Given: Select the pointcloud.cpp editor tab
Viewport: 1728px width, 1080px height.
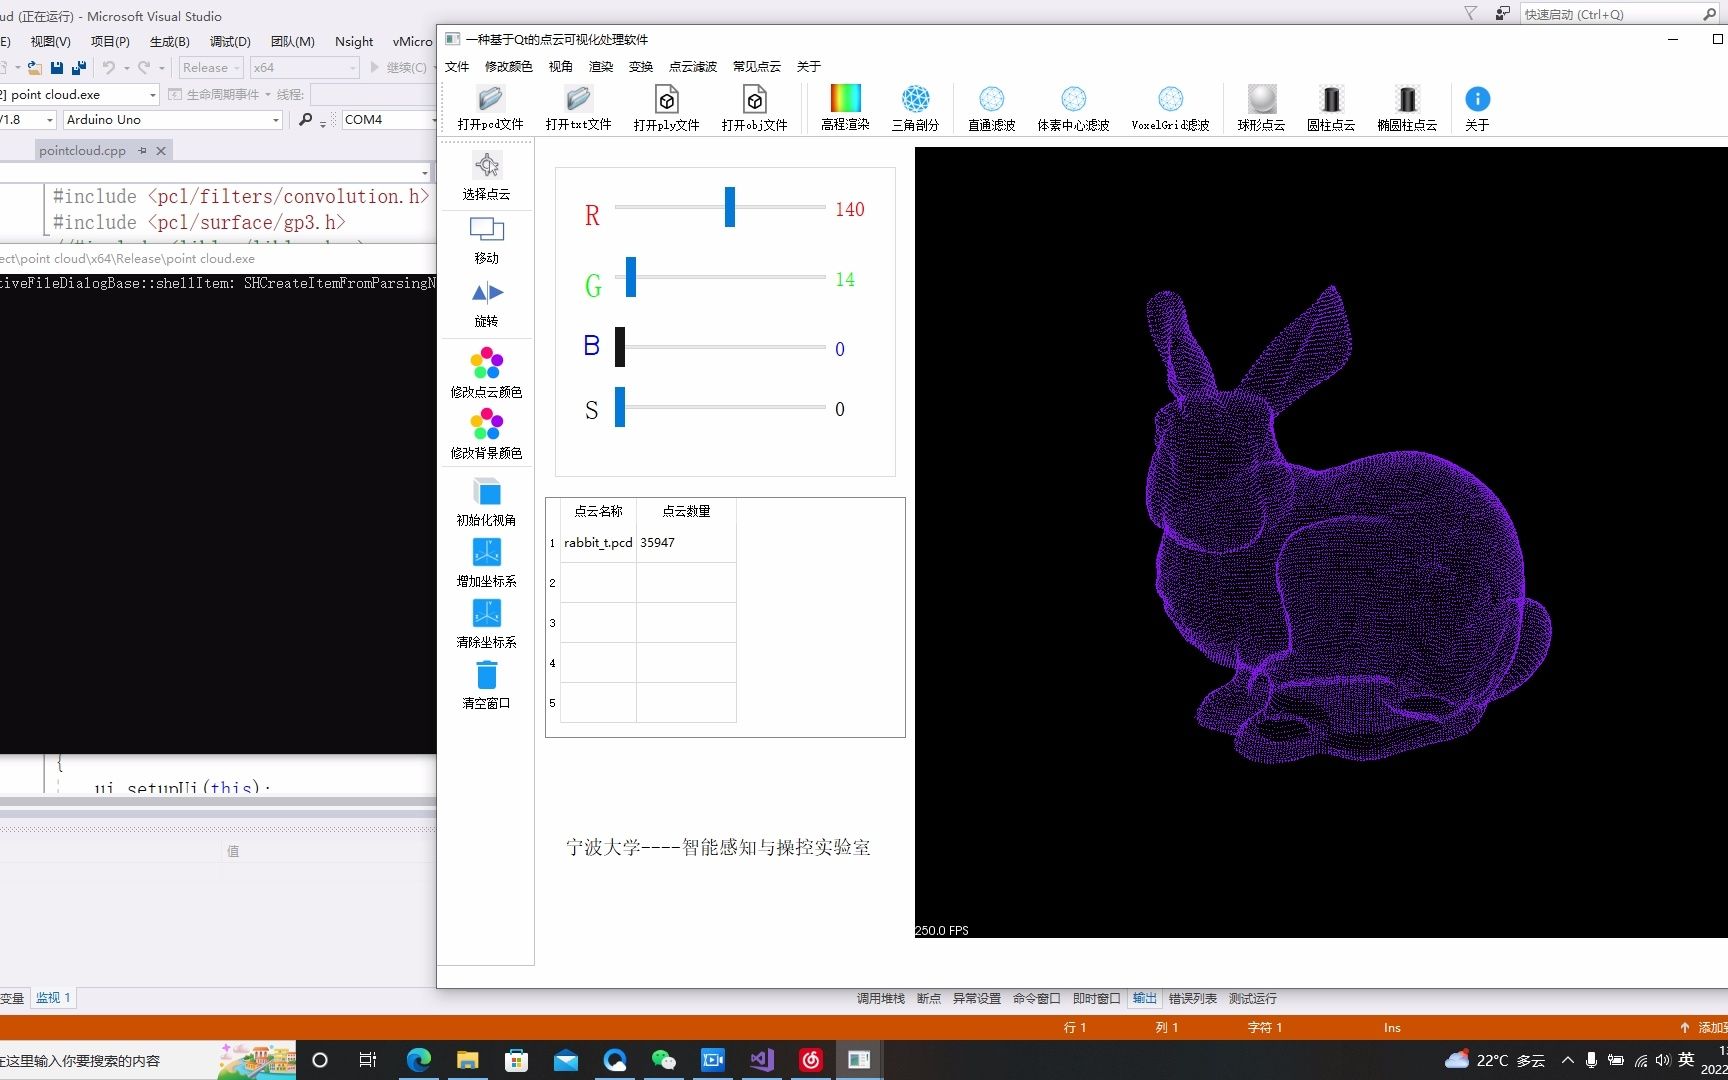Looking at the screenshot, I should coord(82,151).
